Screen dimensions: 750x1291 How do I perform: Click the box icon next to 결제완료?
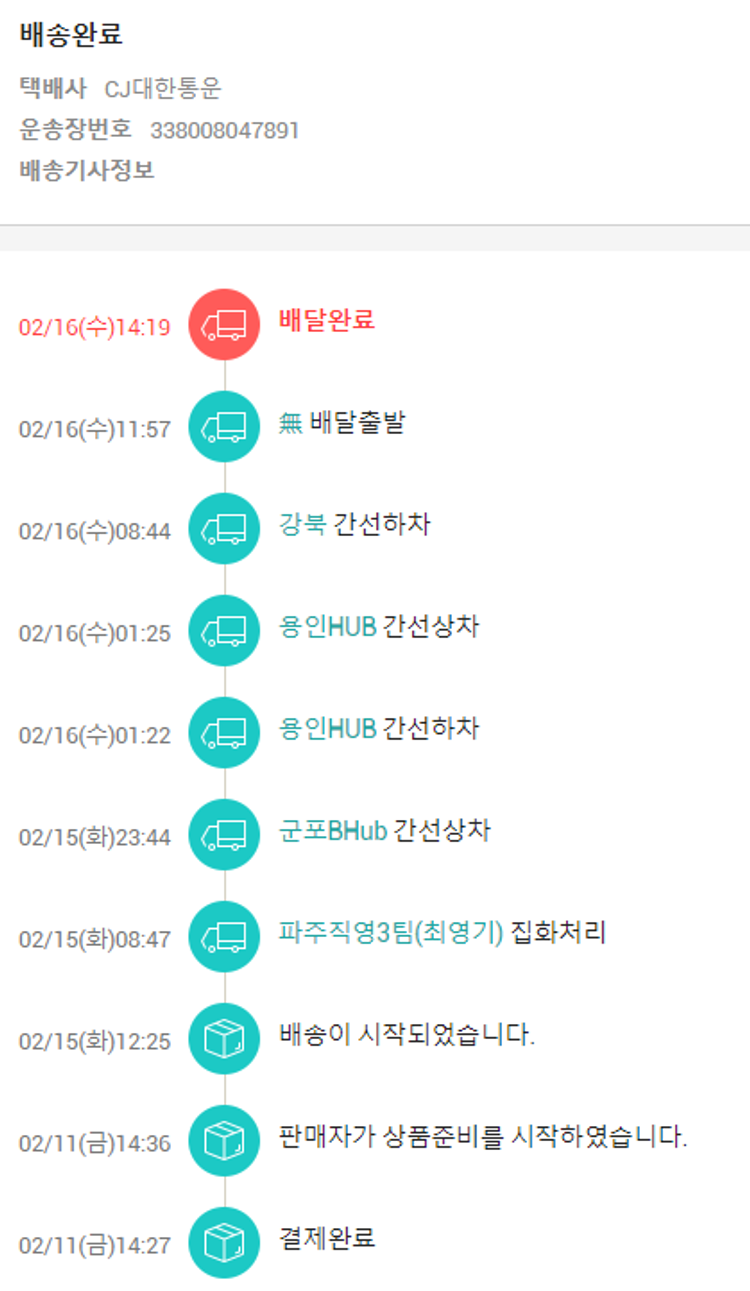point(224,1242)
